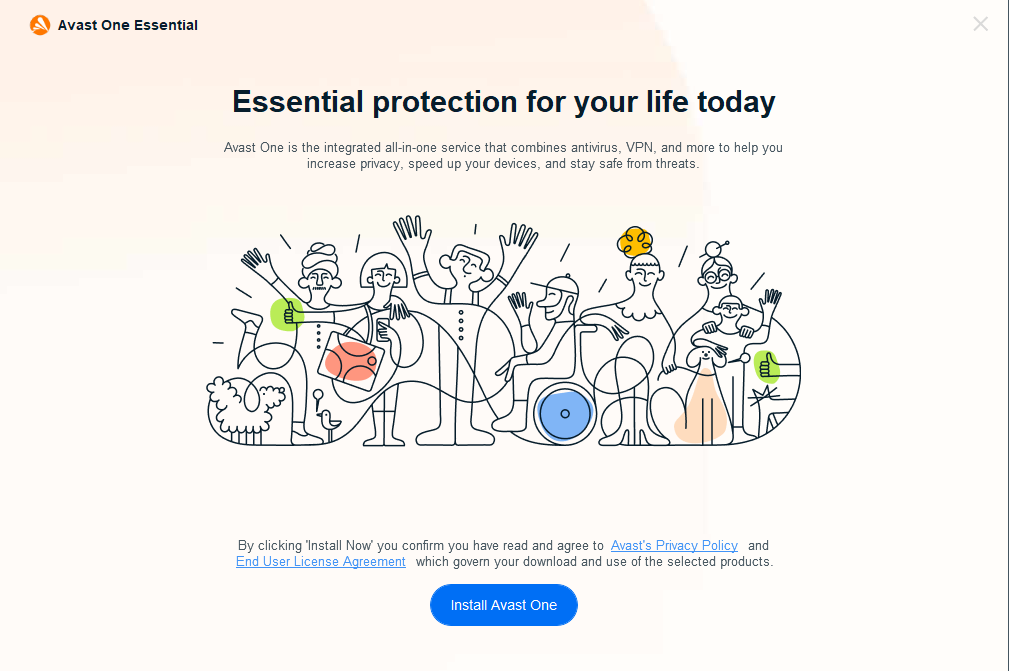This screenshot has height=671, width=1009.
Task: Click the small bird on thin legs
Action: click(328, 422)
